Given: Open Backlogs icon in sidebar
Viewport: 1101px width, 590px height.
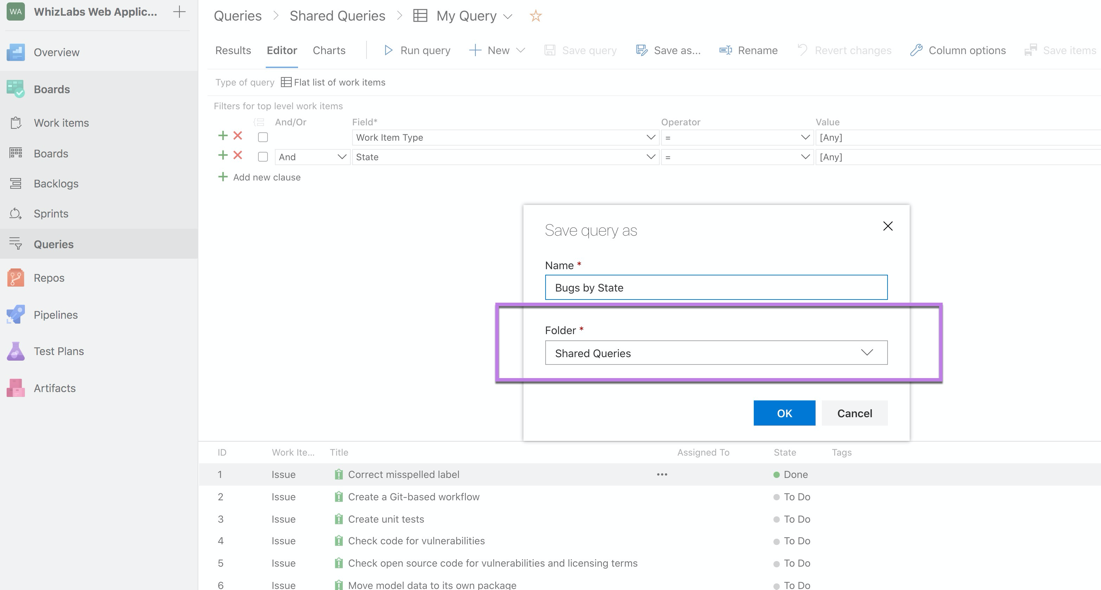Looking at the screenshot, I should pyautogui.click(x=15, y=183).
